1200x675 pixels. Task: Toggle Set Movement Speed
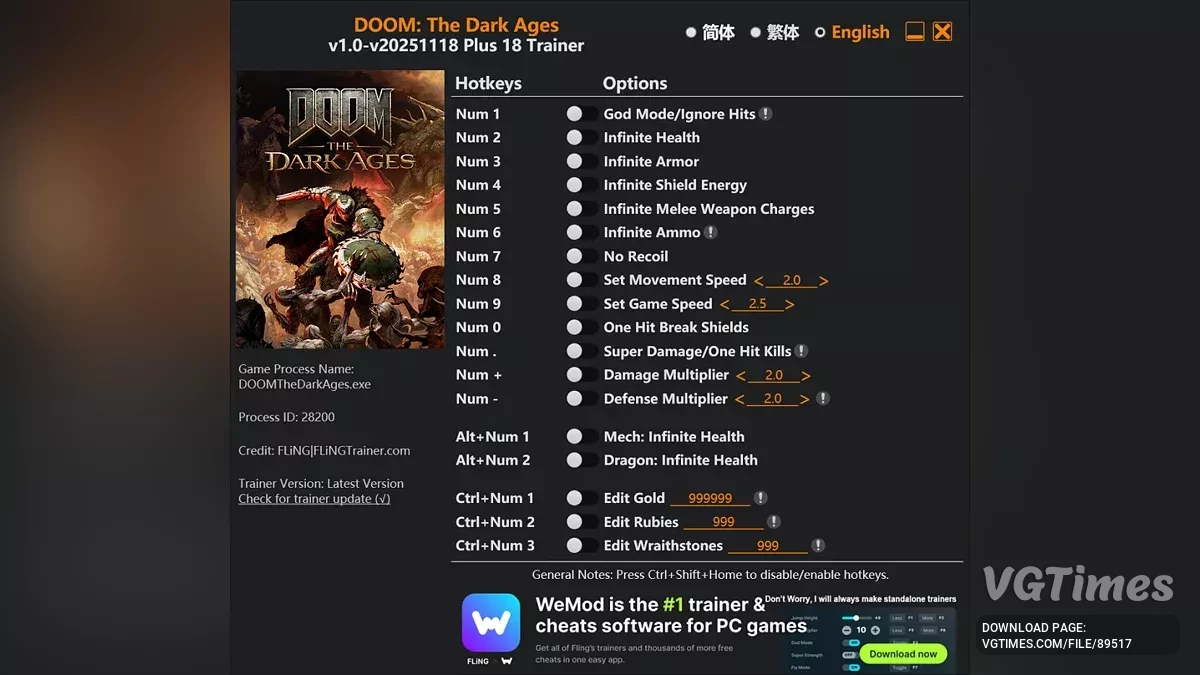click(581, 280)
